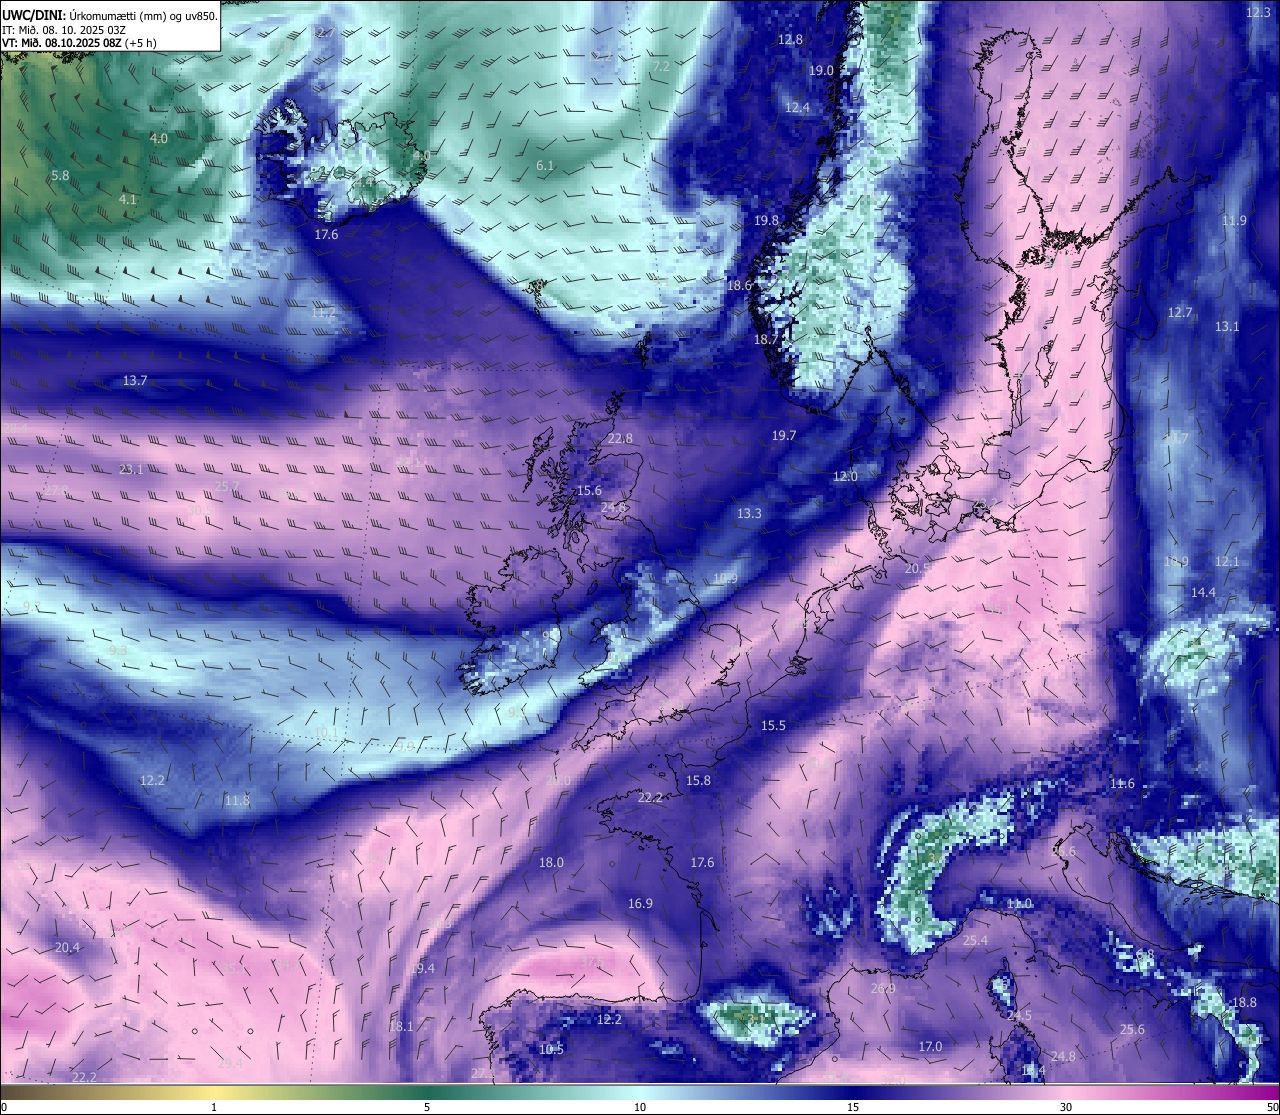Select the 4.0 value label
The width and height of the screenshot is (1280, 1115).
158,138
